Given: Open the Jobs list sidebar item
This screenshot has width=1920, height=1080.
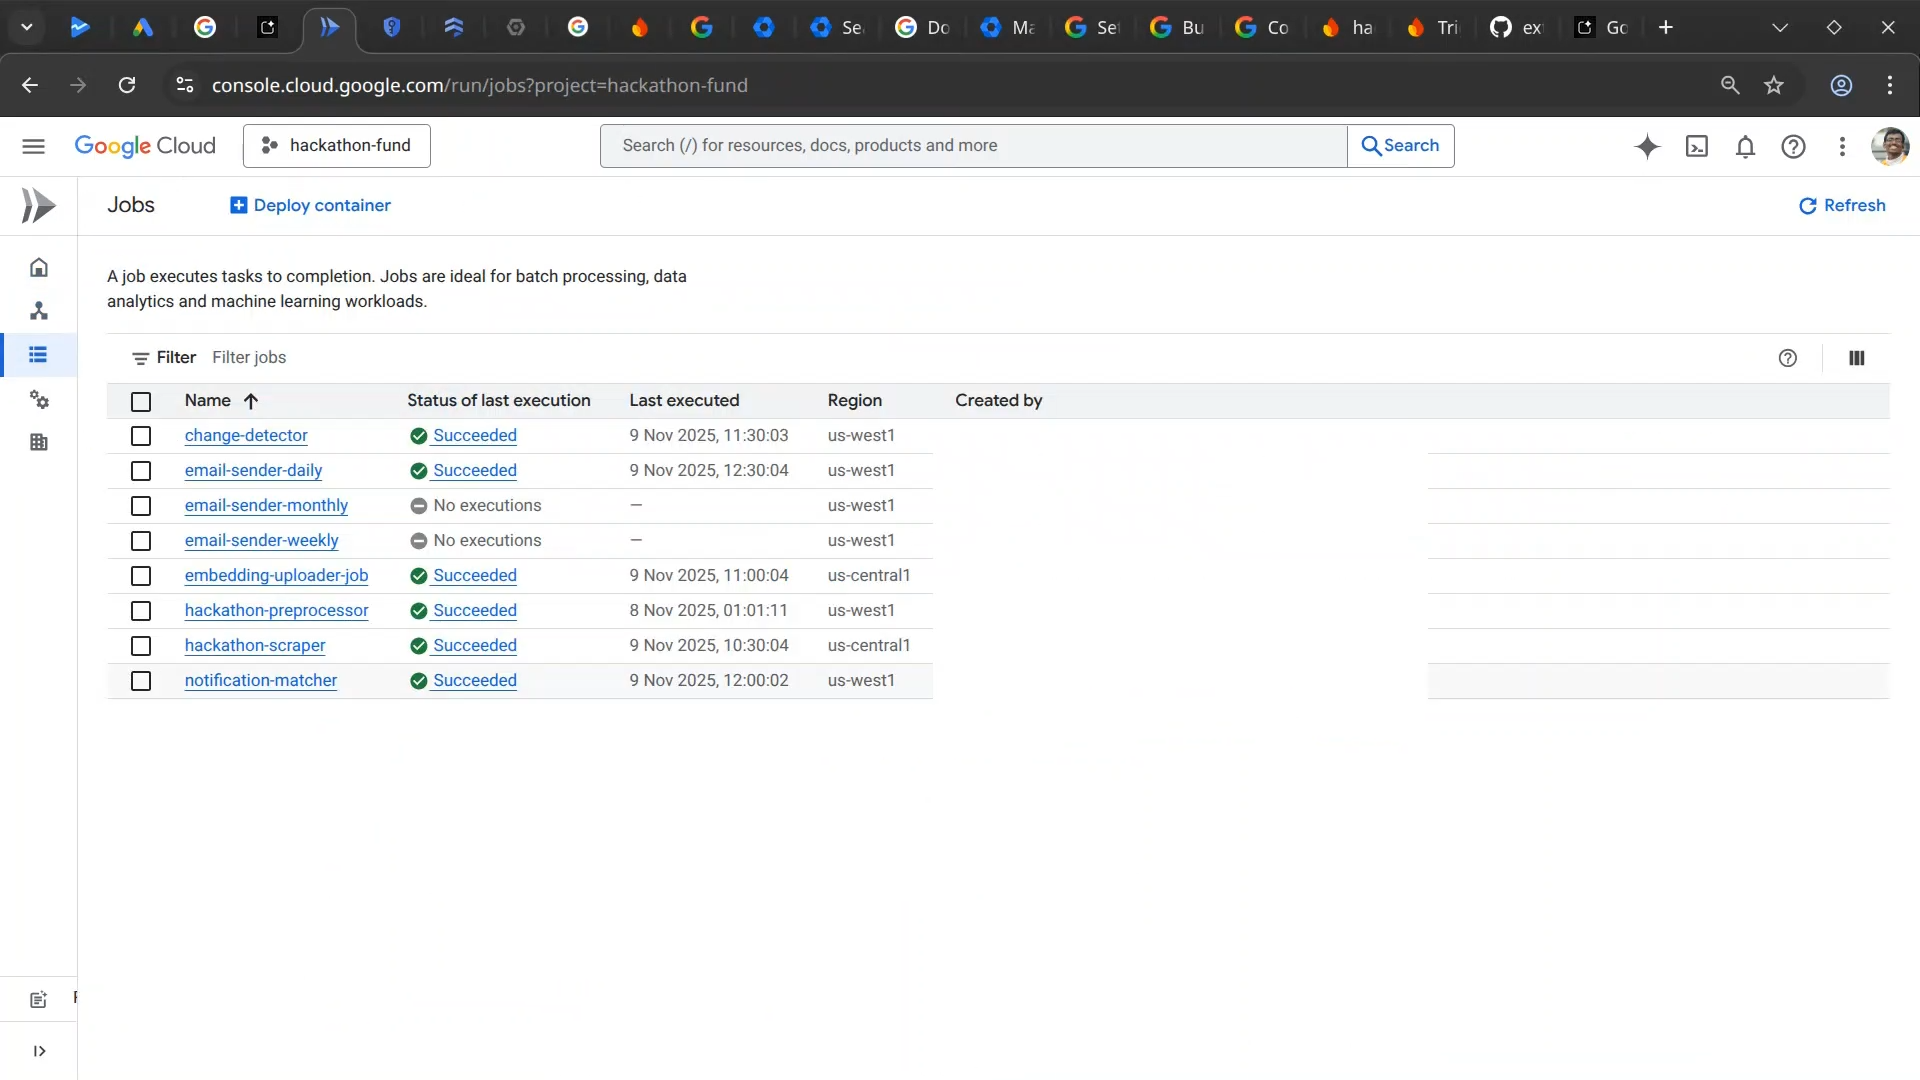Looking at the screenshot, I should pyautogui.click(x=38, y=355).
